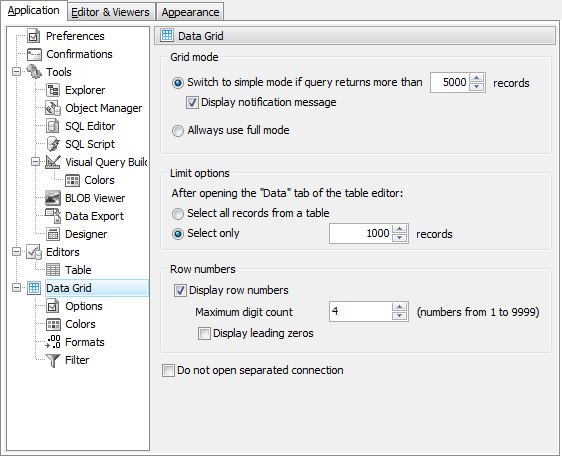Collapse the Tools tree node
562x457 pixels.
click(16, 72)
